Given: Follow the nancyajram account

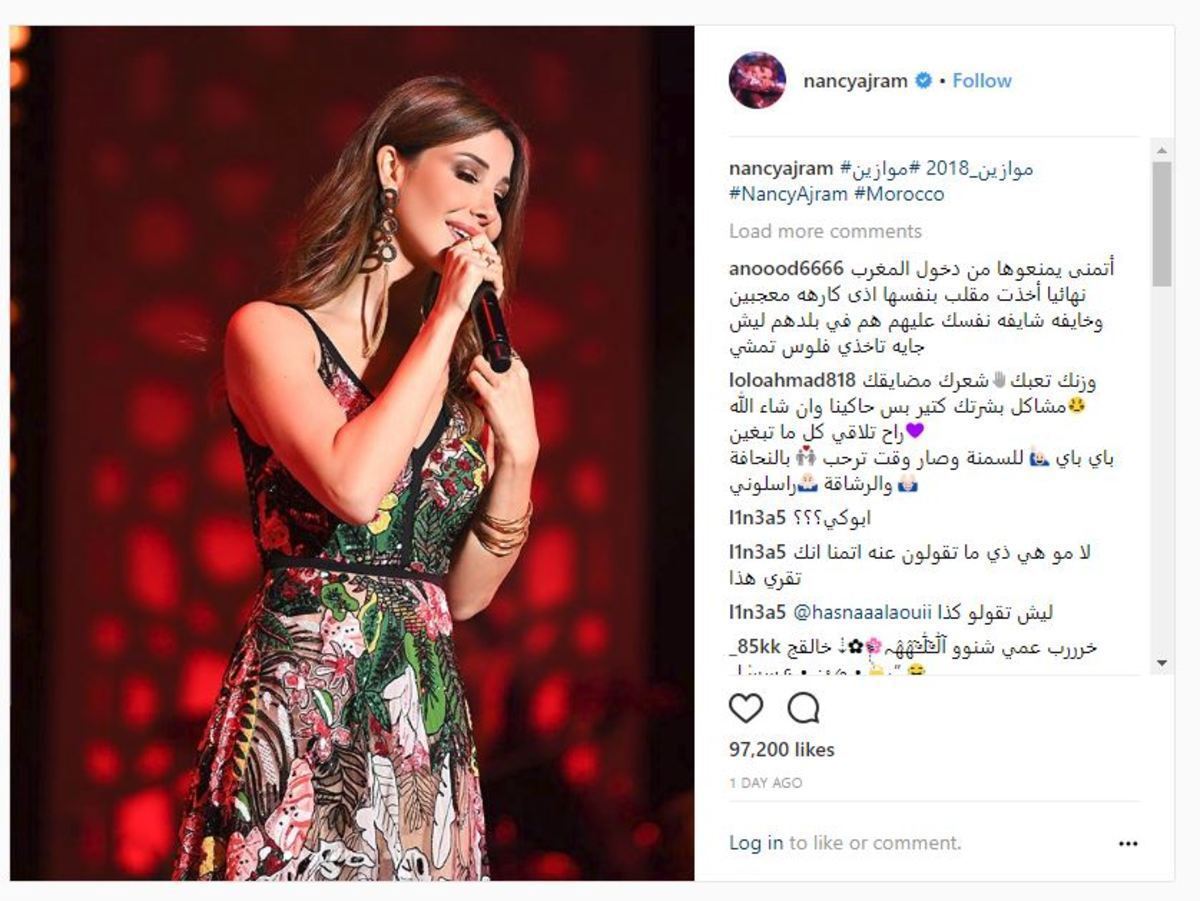Looking at the screenshot, I should (982, 81).
